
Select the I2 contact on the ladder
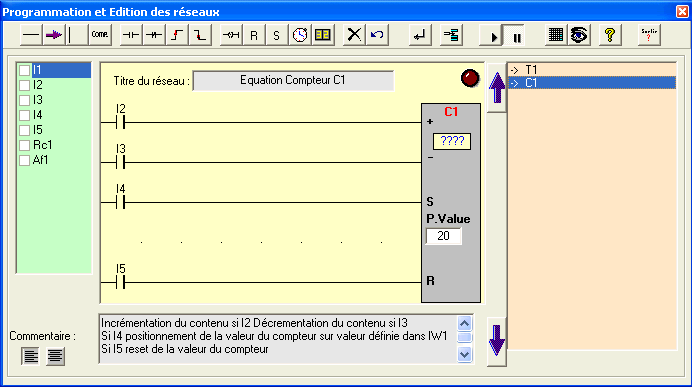click(120, 122)
